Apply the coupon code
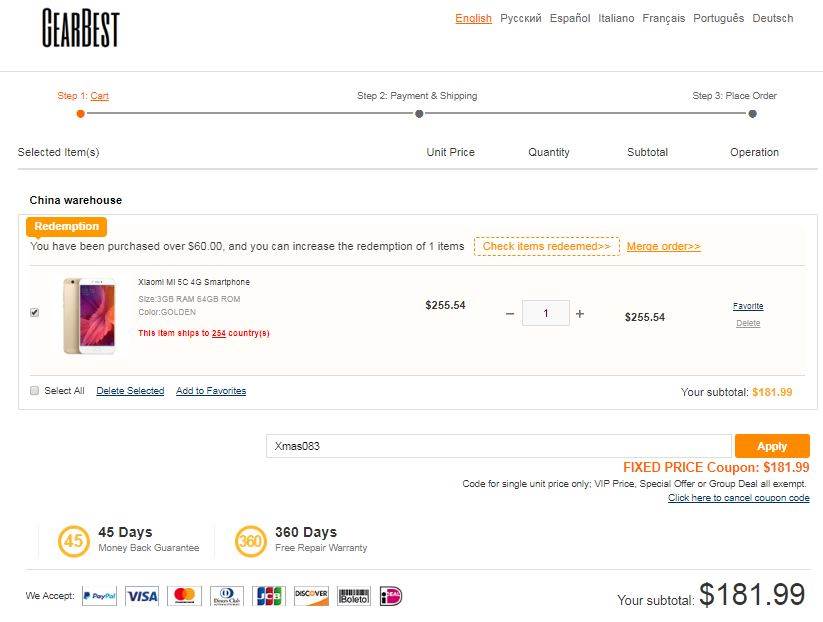The image size is (823, 622). (x=772, y=446)
